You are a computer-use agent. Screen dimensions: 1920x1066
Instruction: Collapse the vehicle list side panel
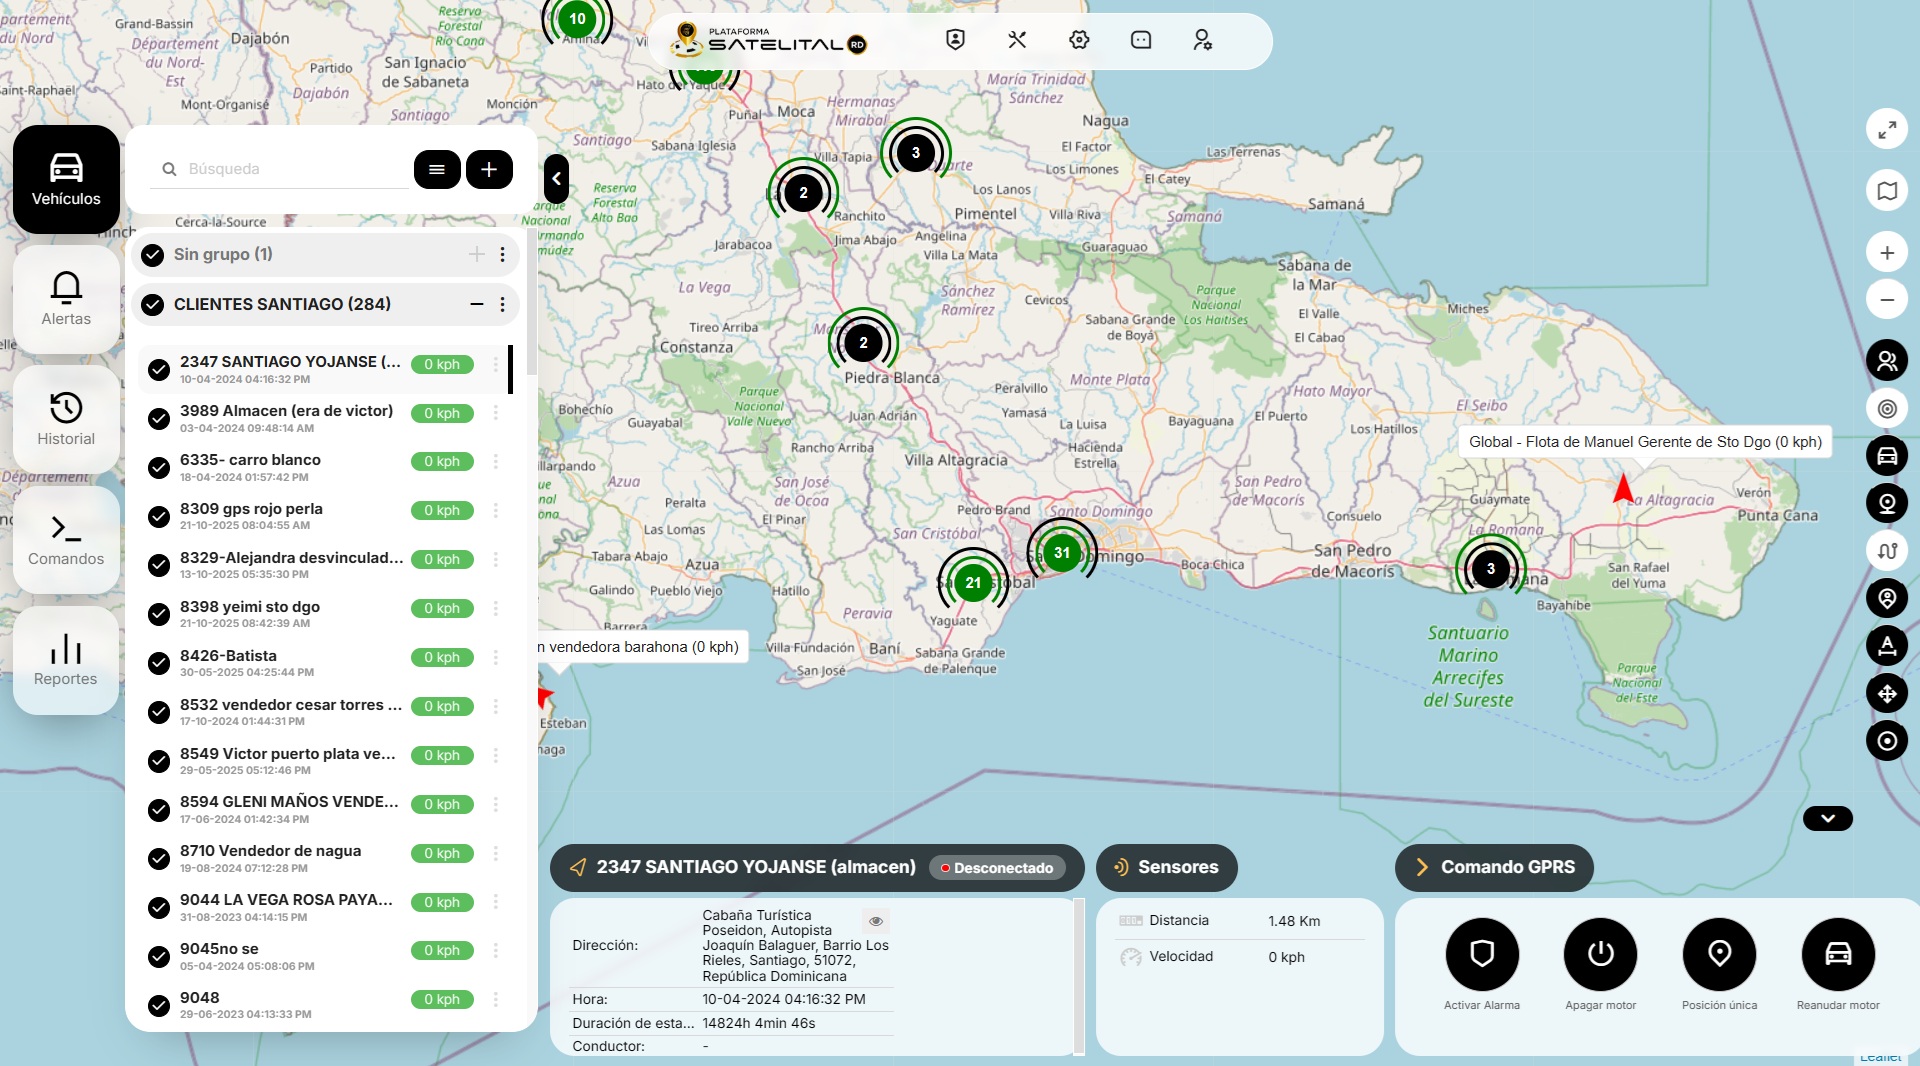pyautogui.click(x=556, y=179)
